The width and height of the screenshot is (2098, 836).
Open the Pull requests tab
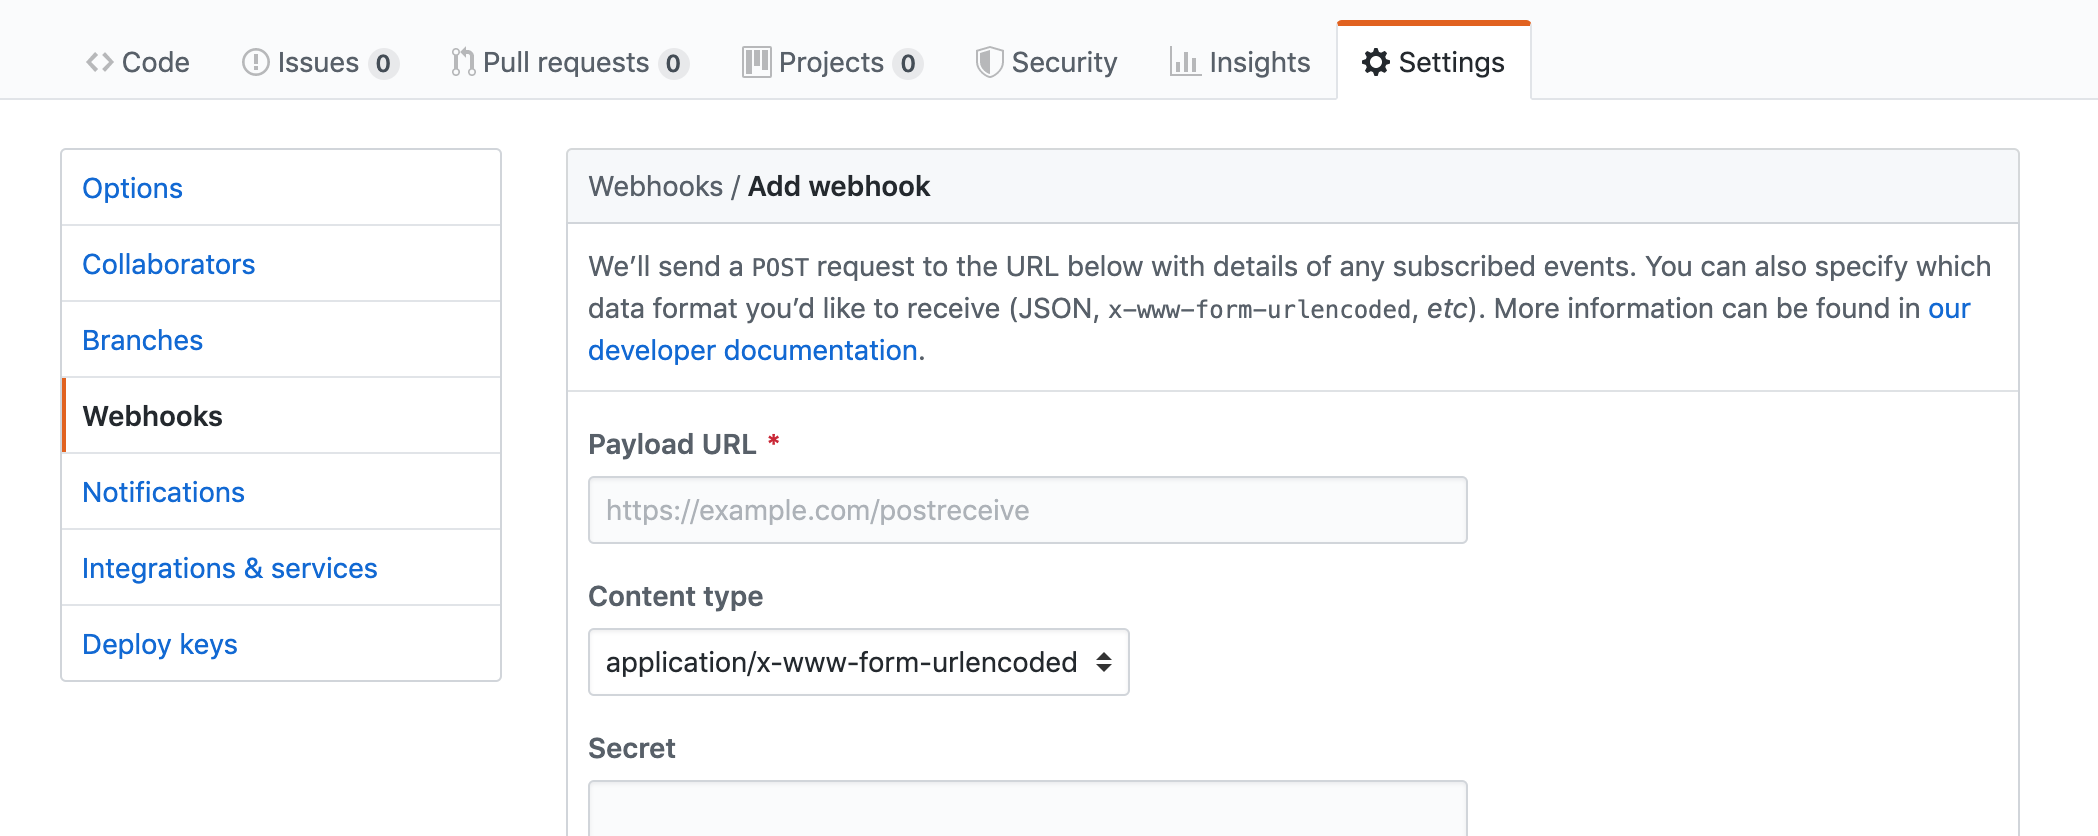566,63
